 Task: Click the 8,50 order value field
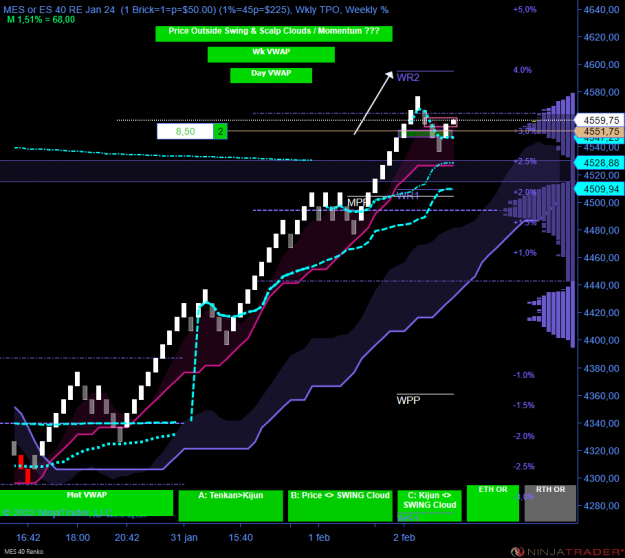pos(185,132)
